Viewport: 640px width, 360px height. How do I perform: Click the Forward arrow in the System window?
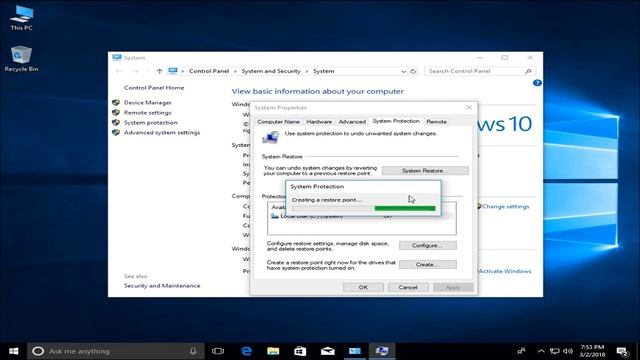click(x=135, y=71)
